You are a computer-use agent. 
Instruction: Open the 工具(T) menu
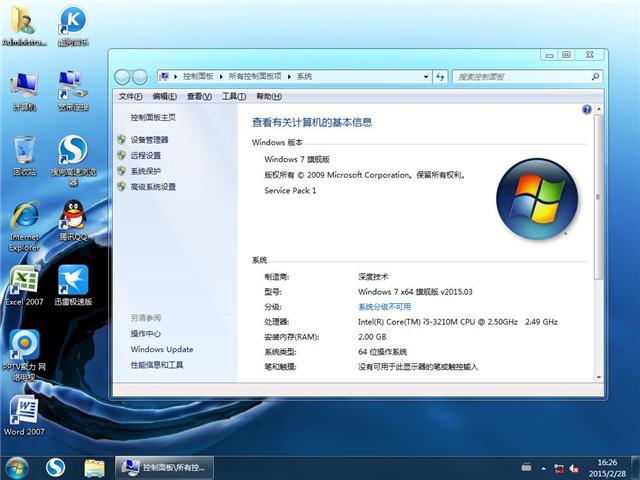click(233, 96)
